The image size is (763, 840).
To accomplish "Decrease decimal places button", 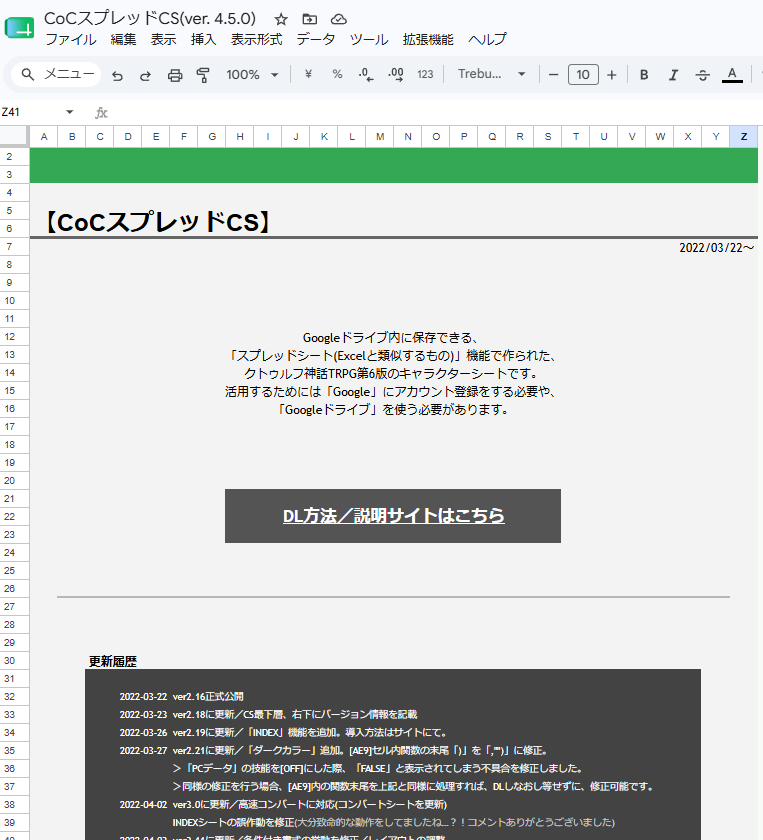I will click(366, 74).
